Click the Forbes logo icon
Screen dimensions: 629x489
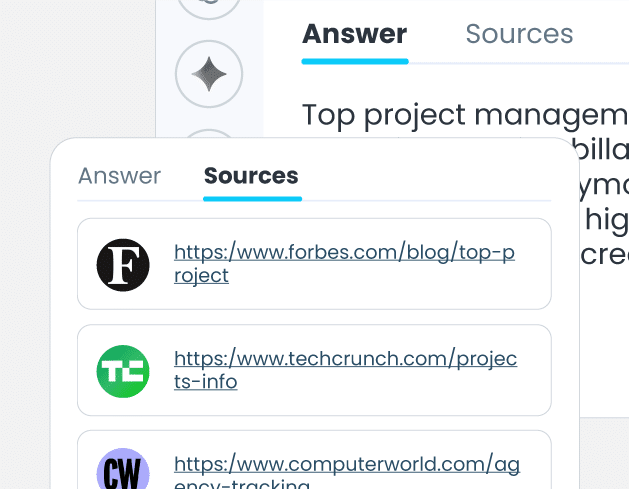click(123, 264)
